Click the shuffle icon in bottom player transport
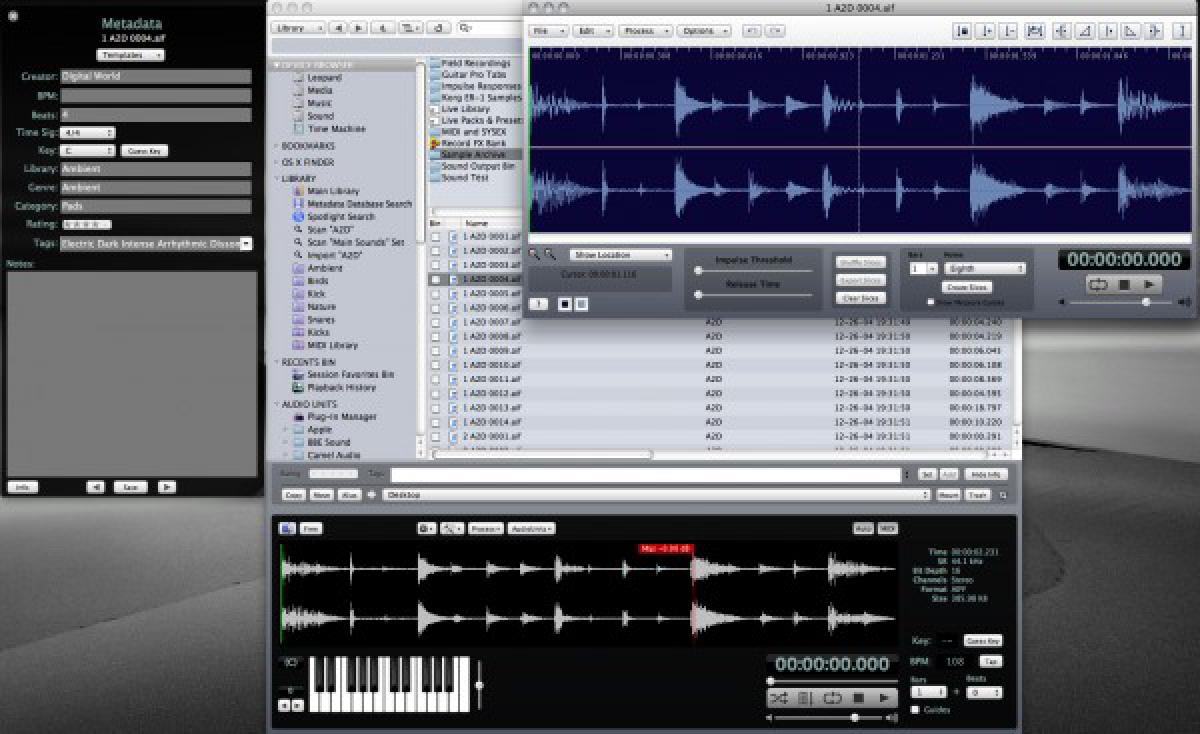The width and height of the screenshot is (1200, 734). 780,698
